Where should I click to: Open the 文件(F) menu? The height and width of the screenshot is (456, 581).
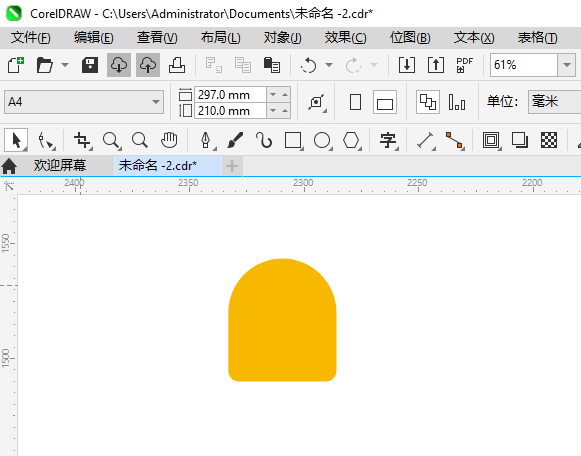31,38
